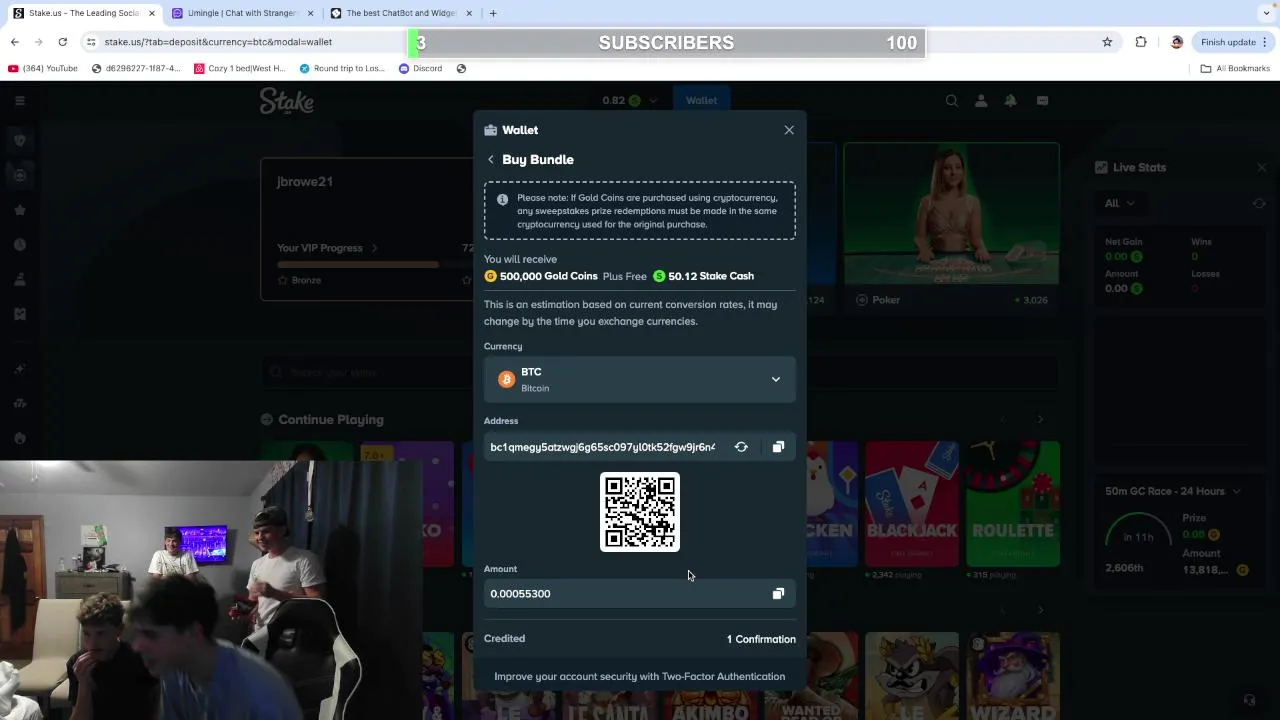Open the YouTube bookmark
The height and width of the screenshot is (720, 1280).
(x=43, y=69)
